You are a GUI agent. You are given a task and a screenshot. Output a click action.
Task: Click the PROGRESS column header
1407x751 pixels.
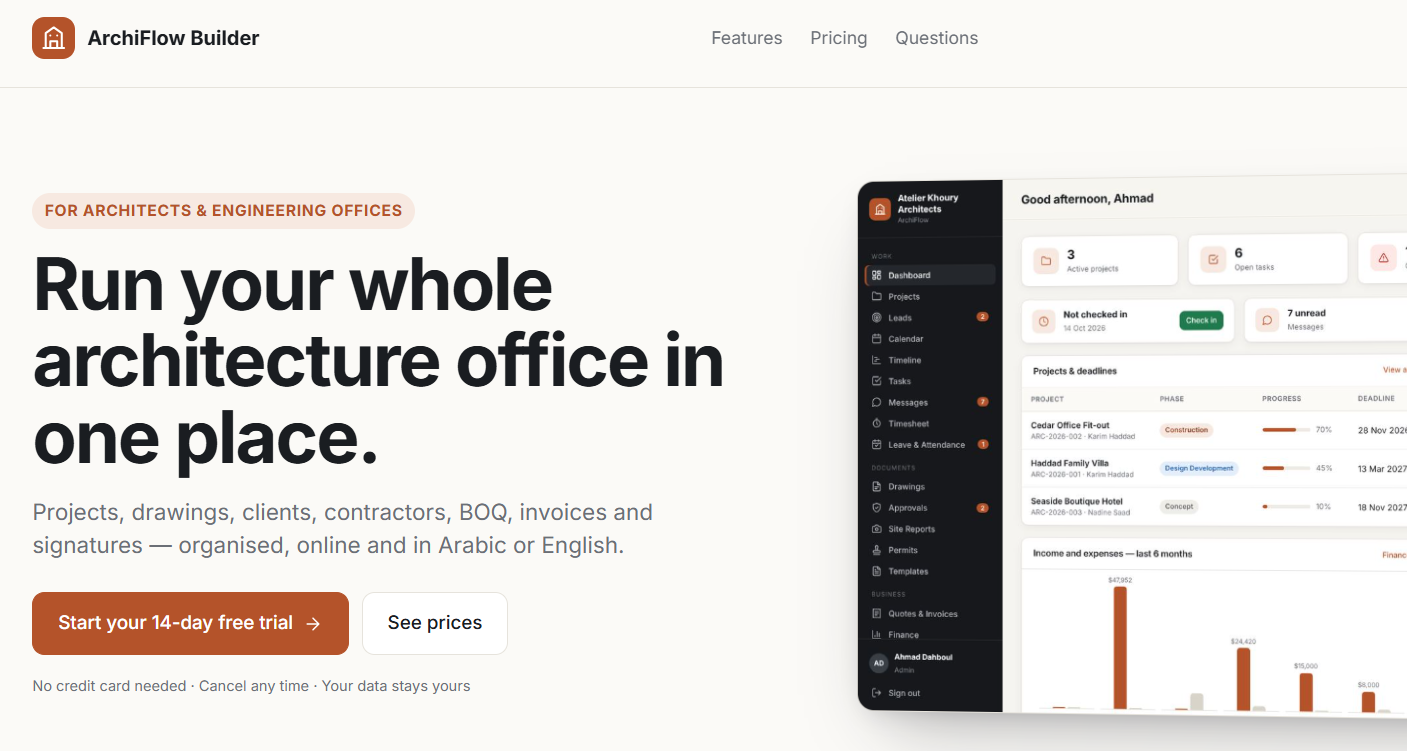[x=1282, y=399]
